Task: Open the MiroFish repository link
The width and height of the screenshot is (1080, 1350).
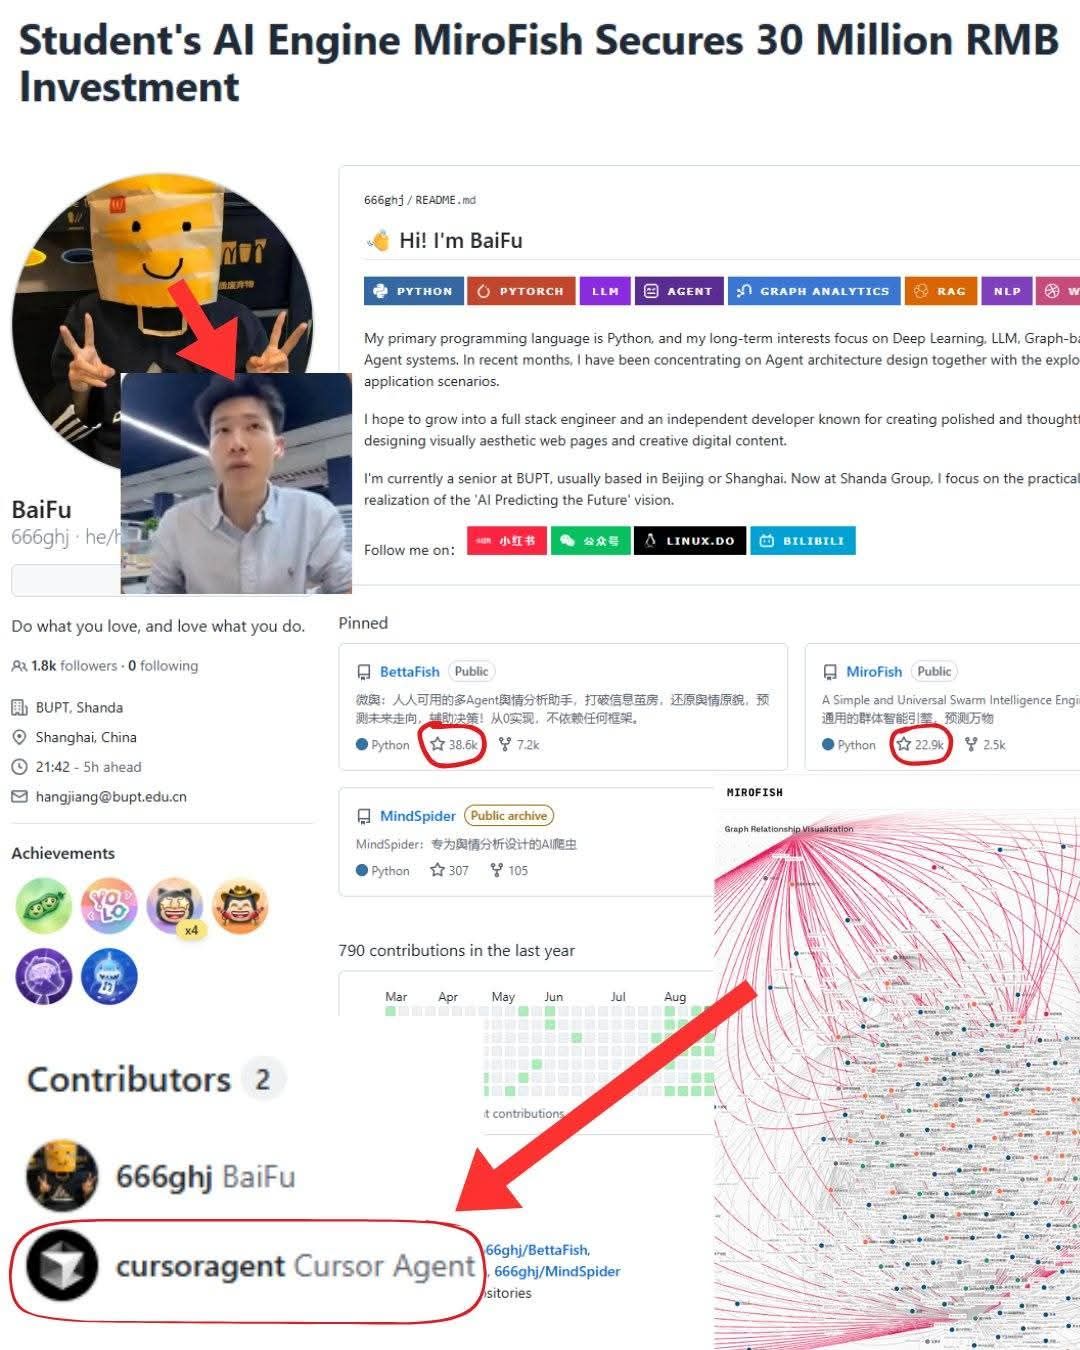Action: click(x=874, y=672)
